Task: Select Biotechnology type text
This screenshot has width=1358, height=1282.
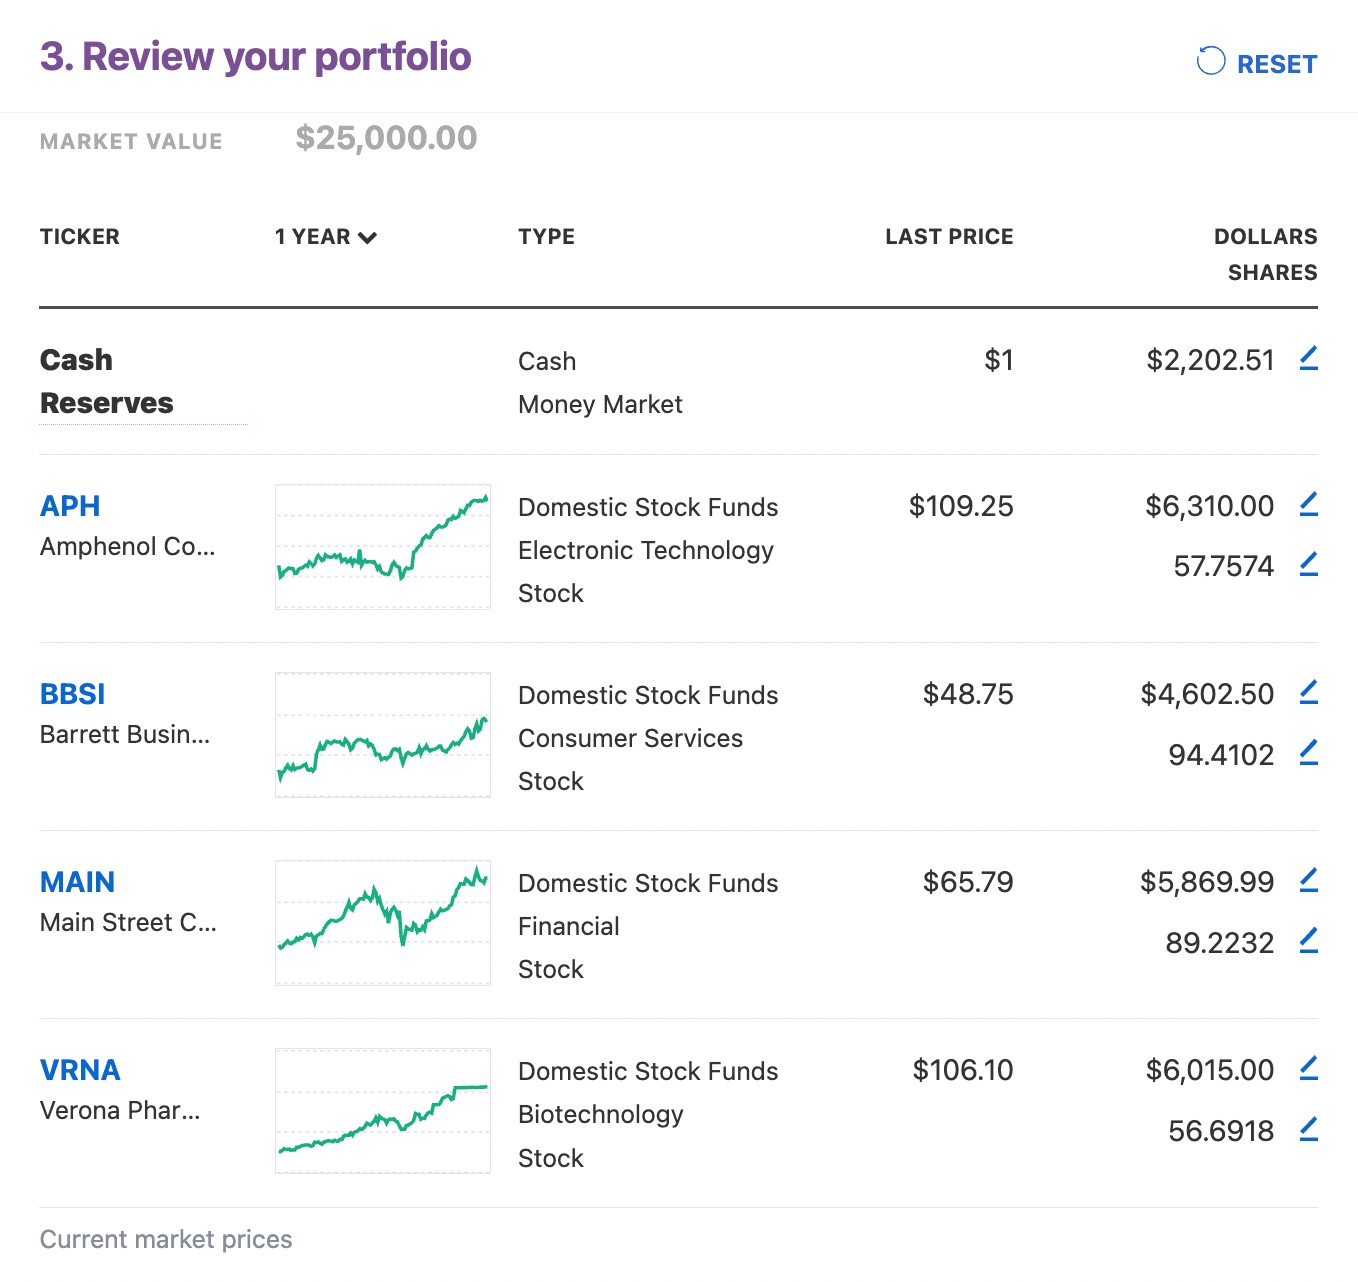Action: point(601,1114)
